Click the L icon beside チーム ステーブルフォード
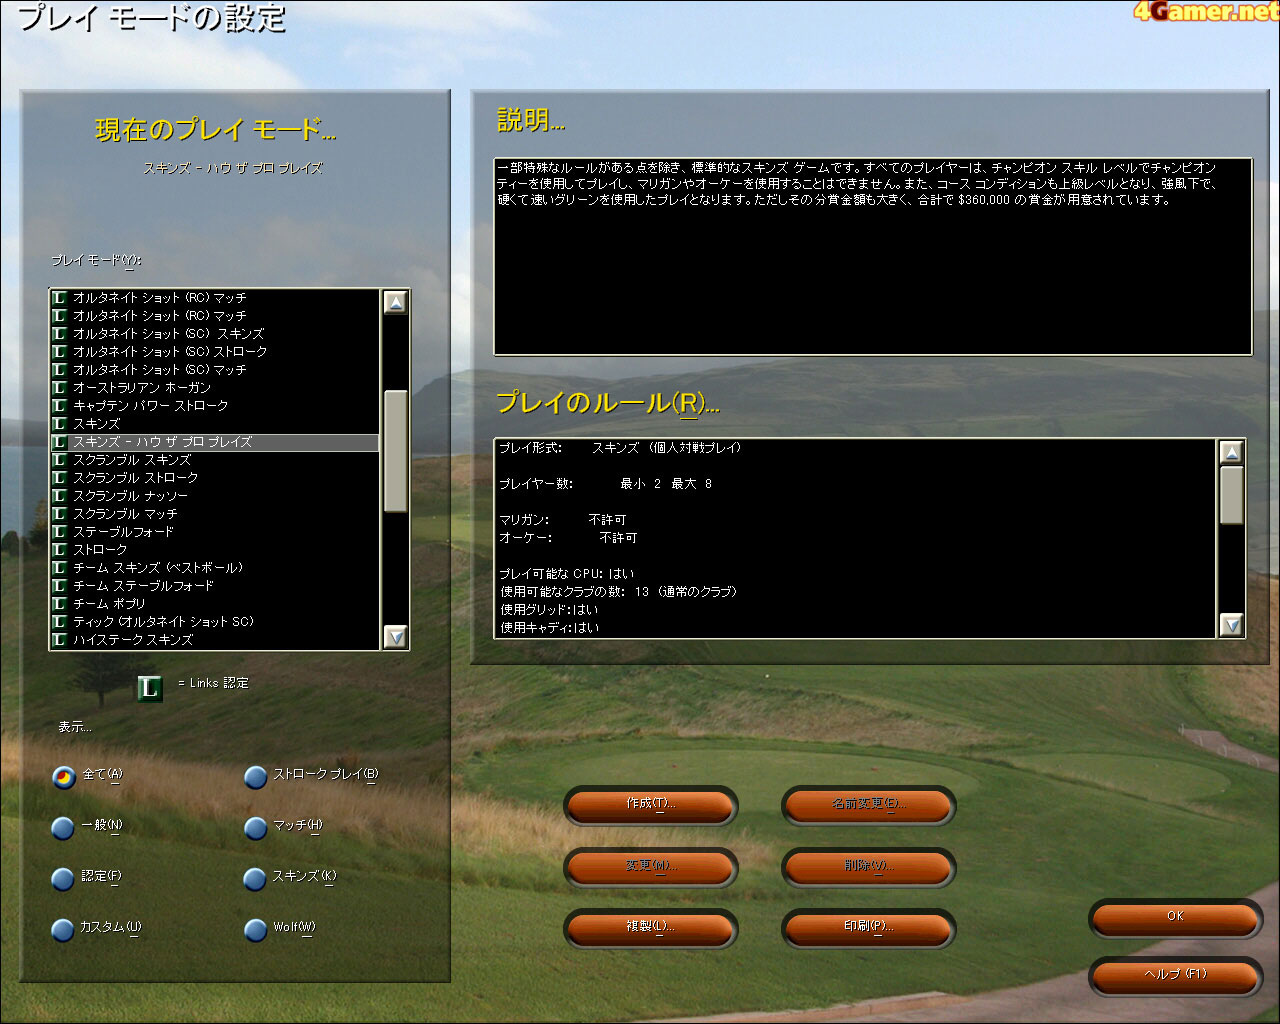 (59, 586)
